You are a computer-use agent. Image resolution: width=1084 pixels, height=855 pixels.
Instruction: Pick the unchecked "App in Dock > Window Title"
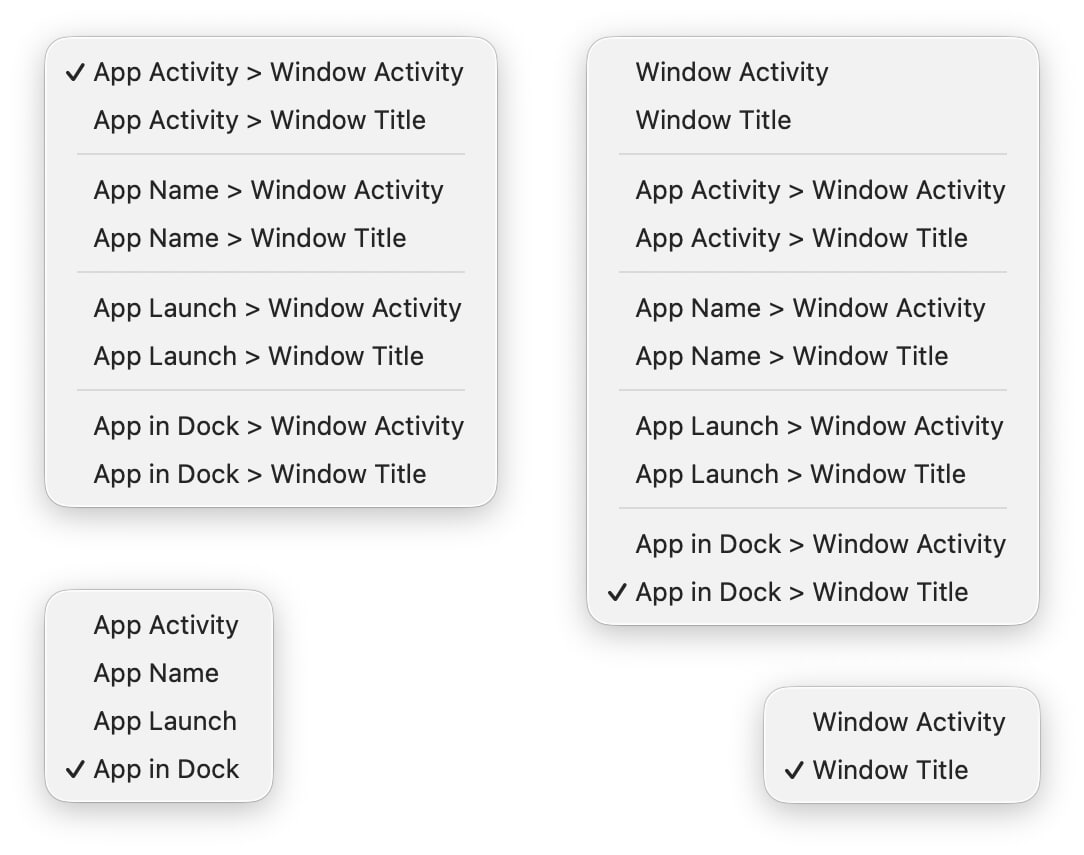pos(259,474)
